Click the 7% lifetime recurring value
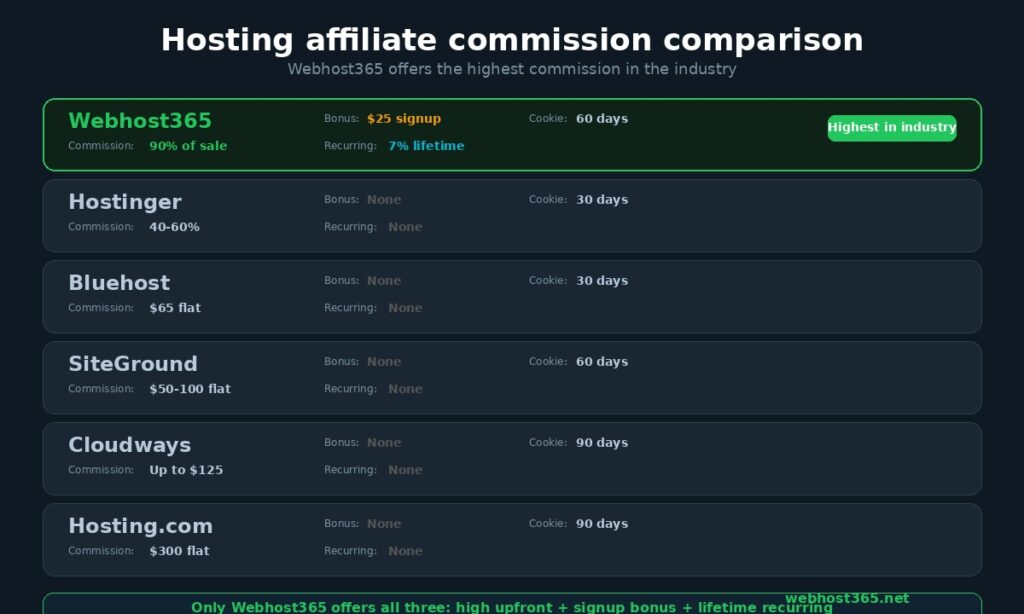 pos(426,145)
